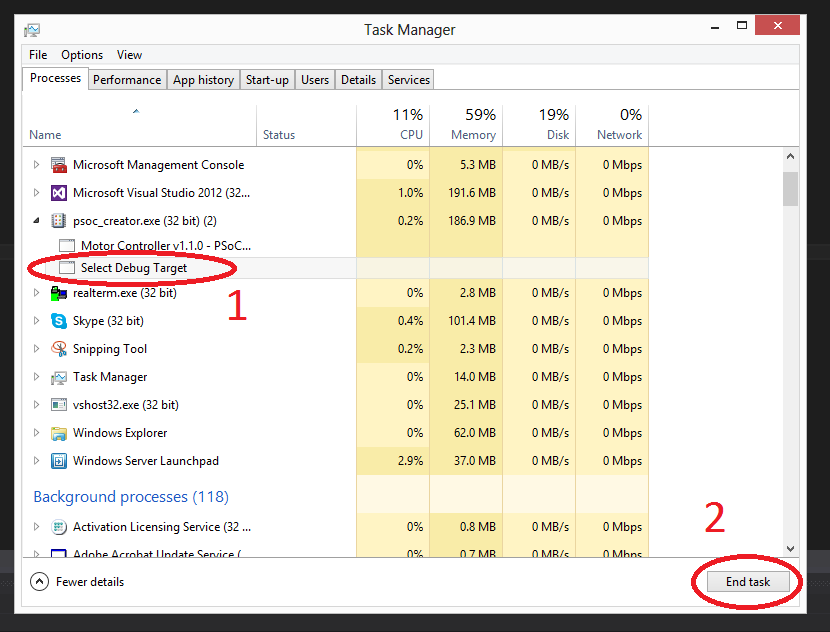Expand the Windows Explorer process entry

pos(36,432)
